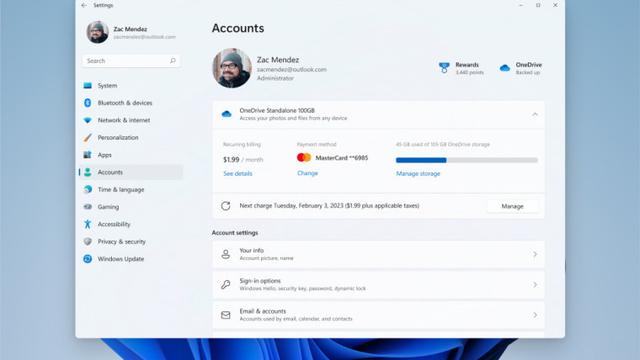Open the Apps settings category
This screenshot has height=360, width=640.
coord(131,155)
